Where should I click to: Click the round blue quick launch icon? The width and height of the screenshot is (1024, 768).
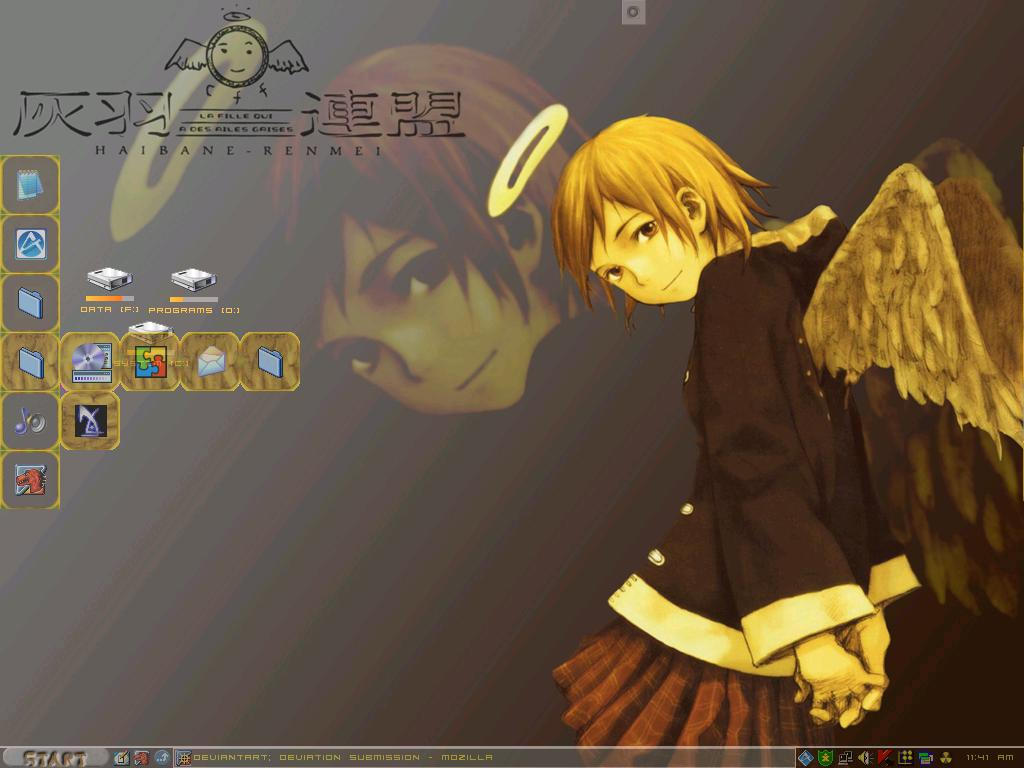tap(162, 758)
